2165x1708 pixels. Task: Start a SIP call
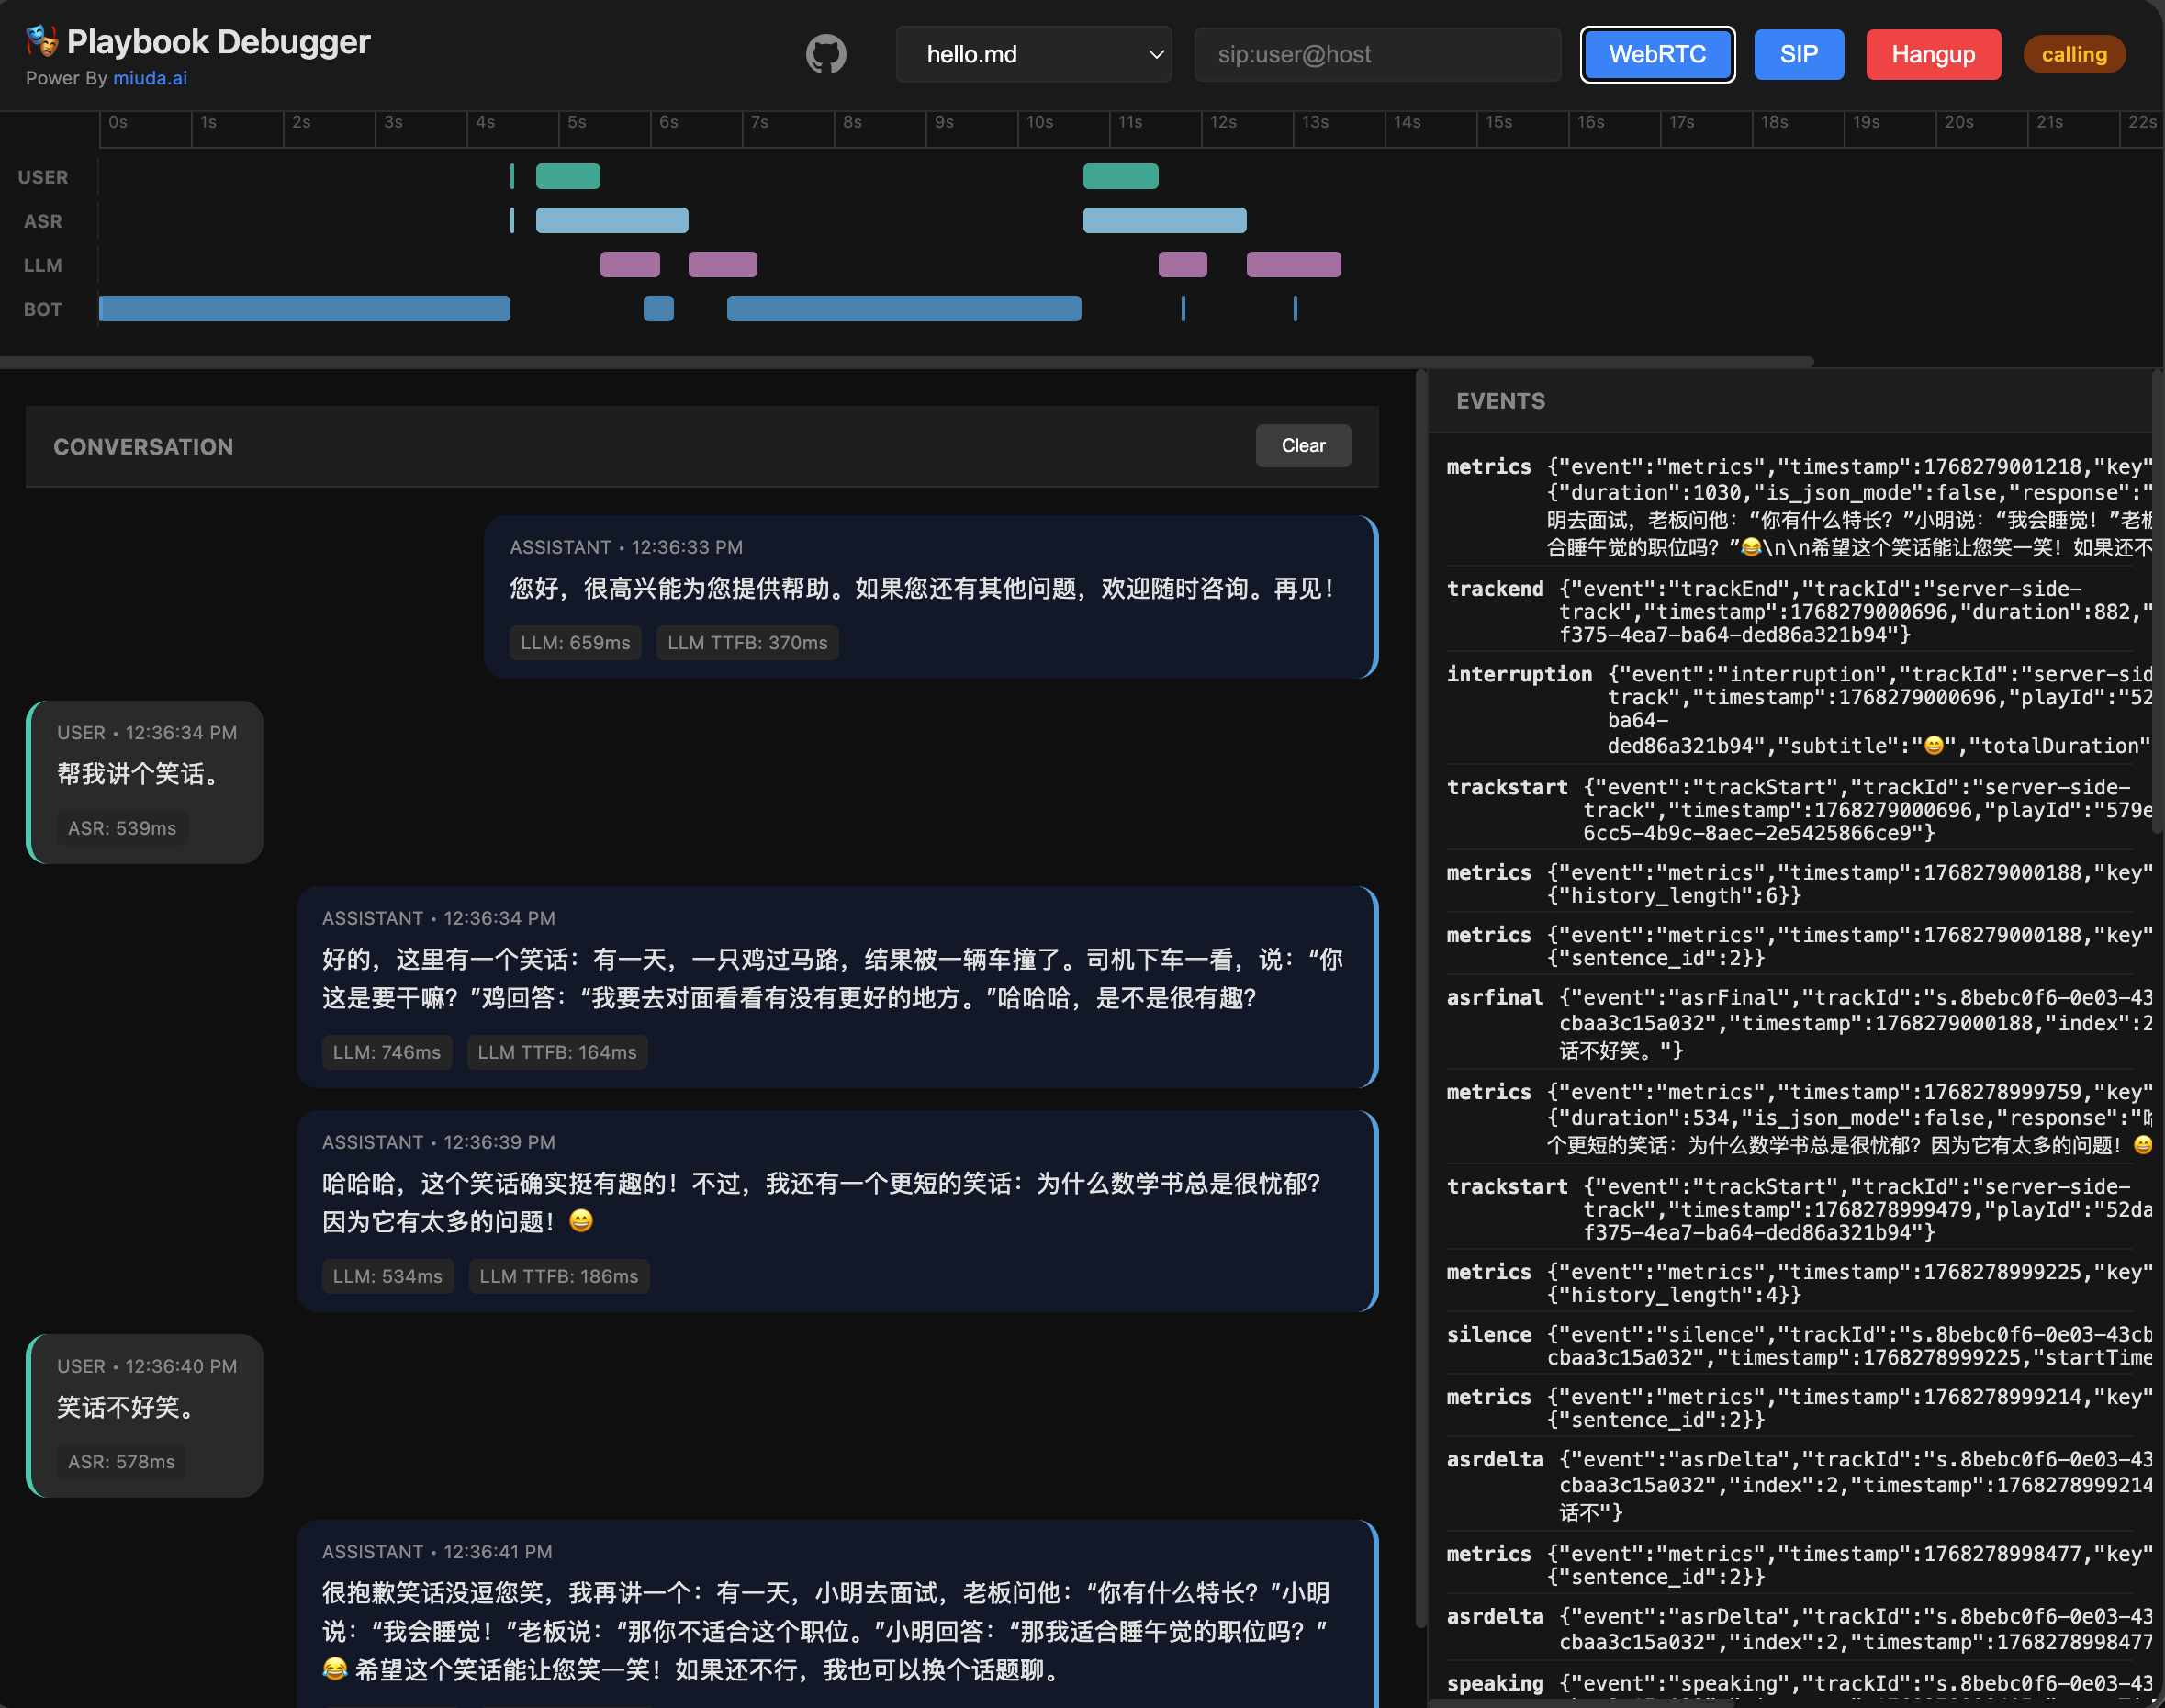pyautogui.click(x=1797, y=54)
